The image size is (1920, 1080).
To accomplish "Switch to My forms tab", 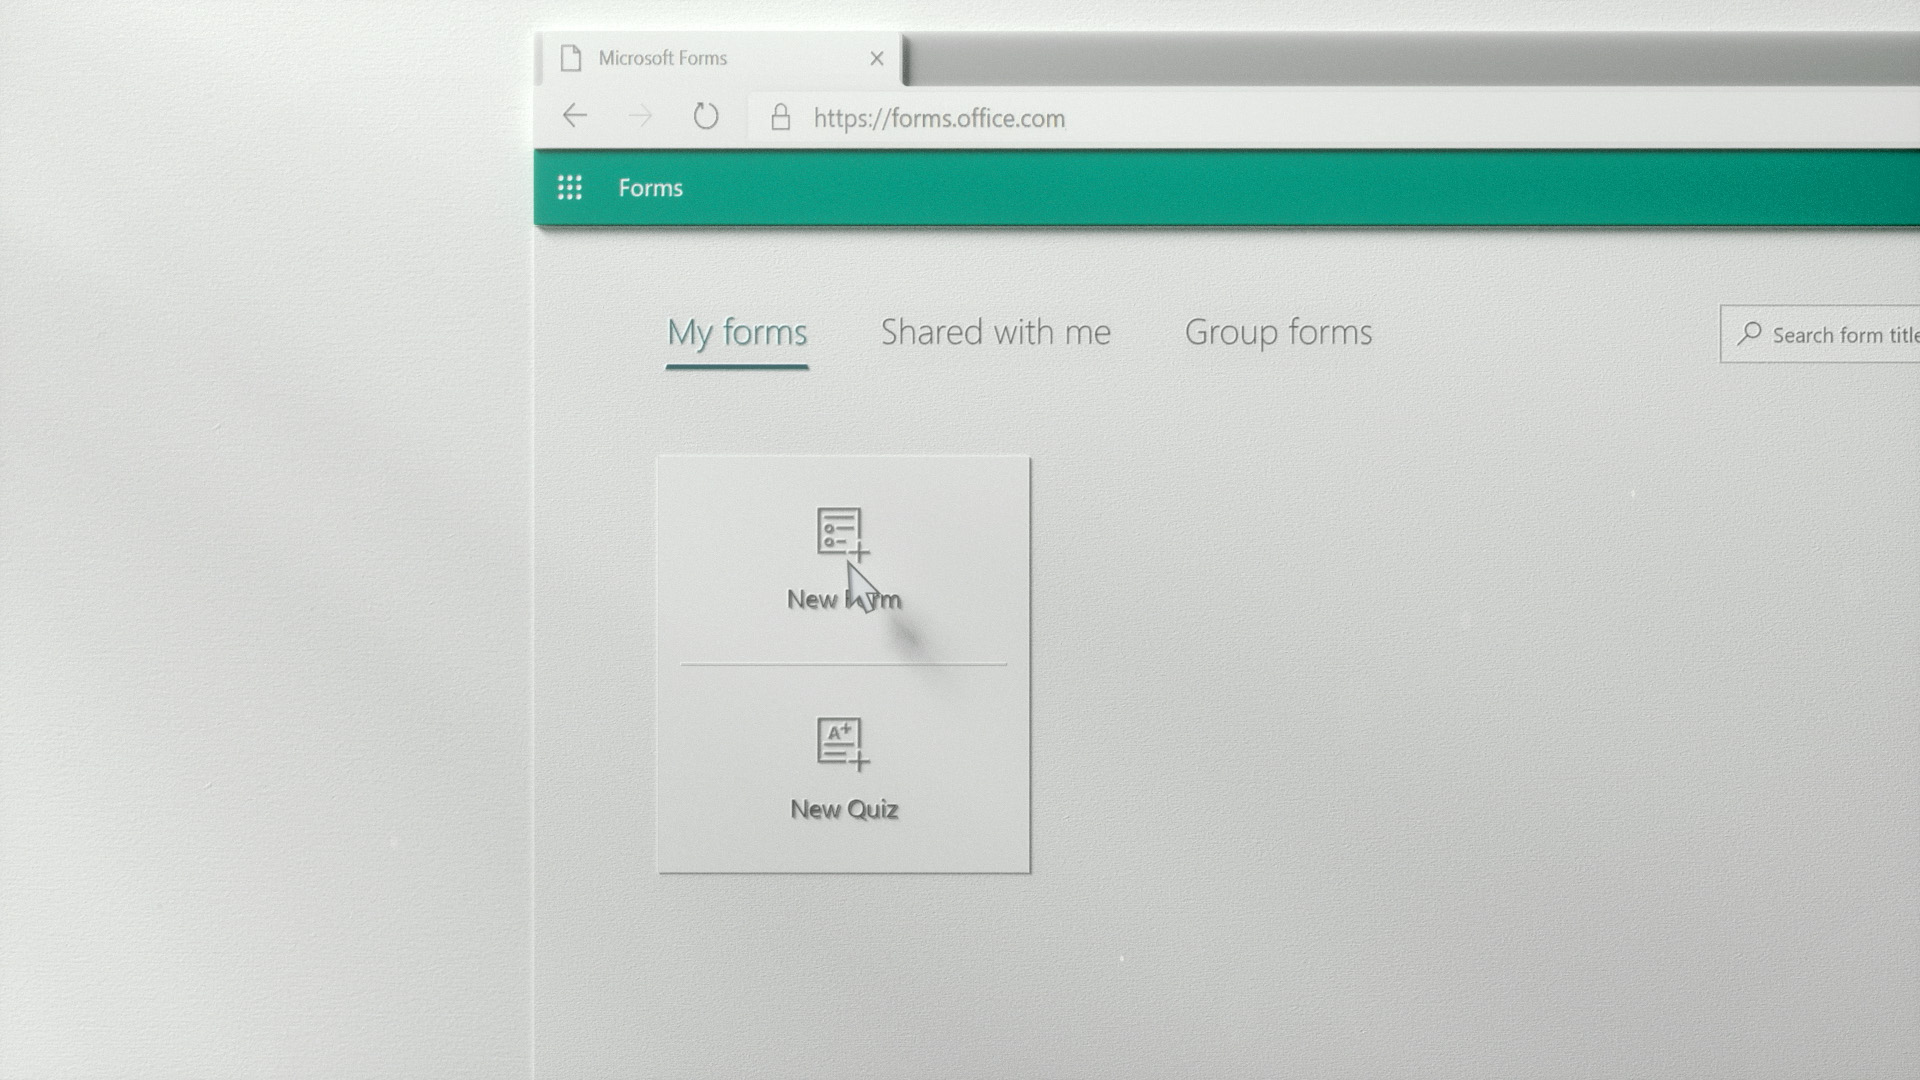I will pyautogui.click(x=737, y=333).
